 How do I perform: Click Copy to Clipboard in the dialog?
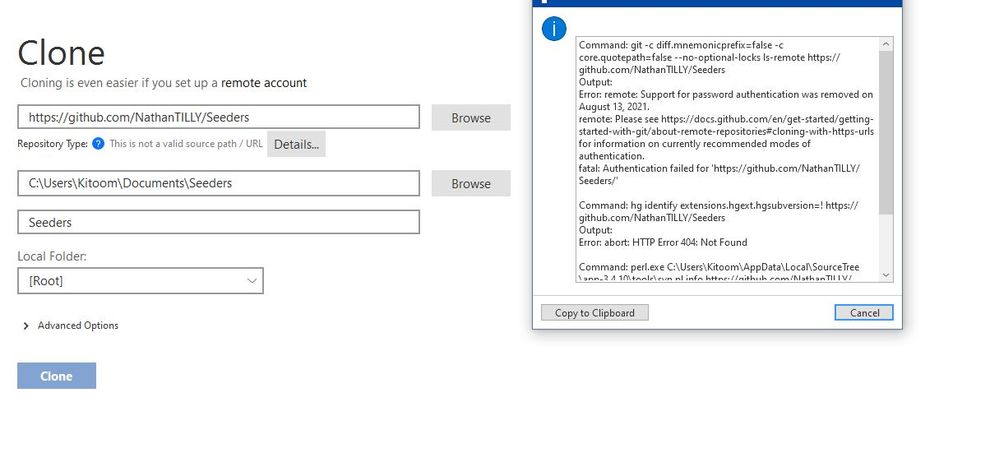pos(594,312)
